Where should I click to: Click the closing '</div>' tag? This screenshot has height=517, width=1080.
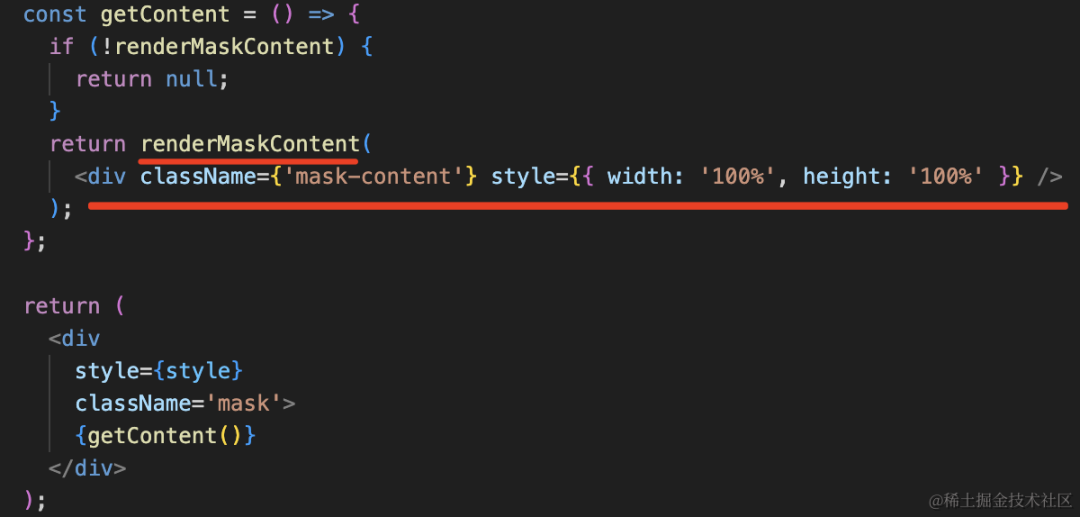click(x=87, y=468)
